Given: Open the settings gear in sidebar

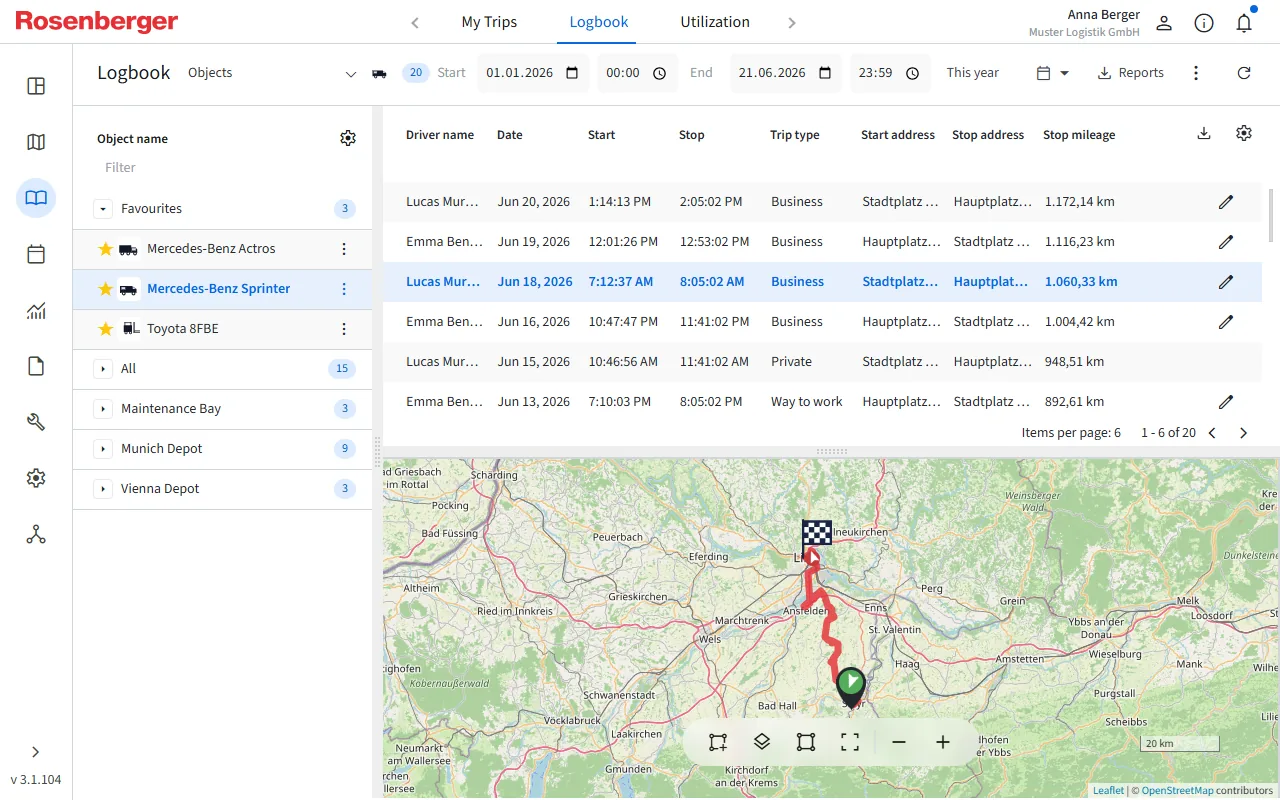Looking at the screenshot, I should (36, 478).
